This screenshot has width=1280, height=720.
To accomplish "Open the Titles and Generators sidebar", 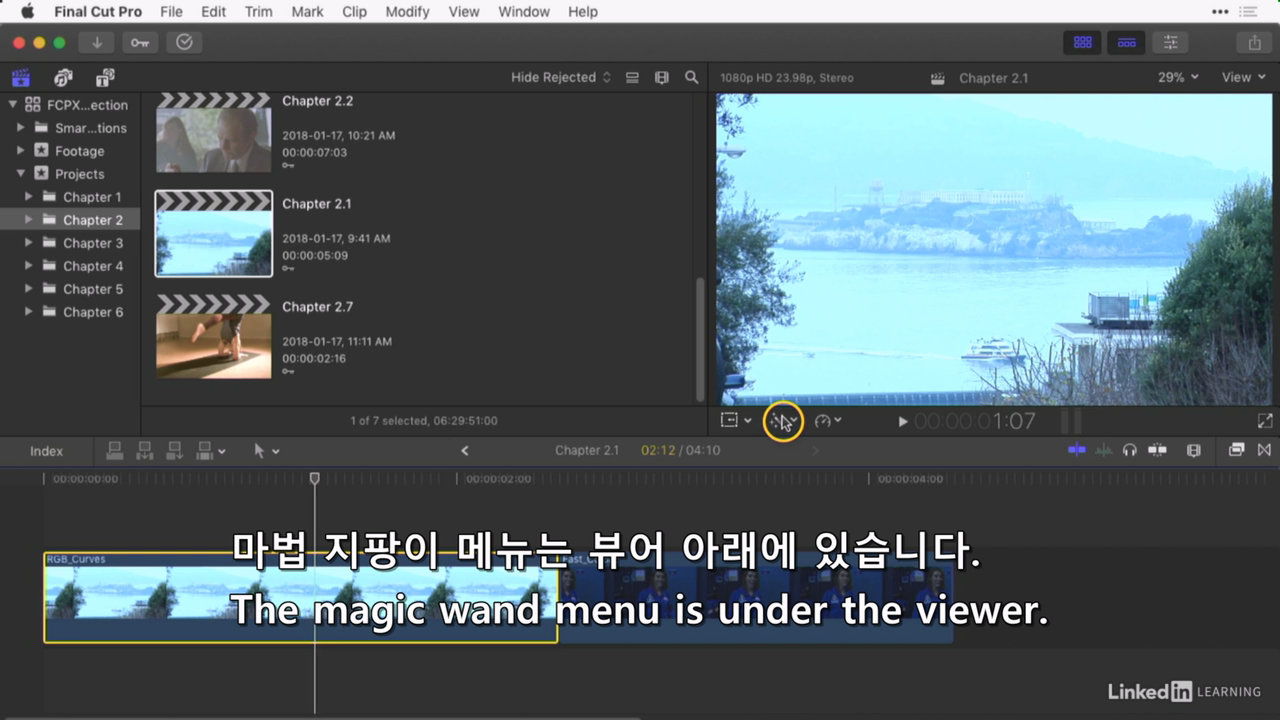I will [x=105, y=77].
